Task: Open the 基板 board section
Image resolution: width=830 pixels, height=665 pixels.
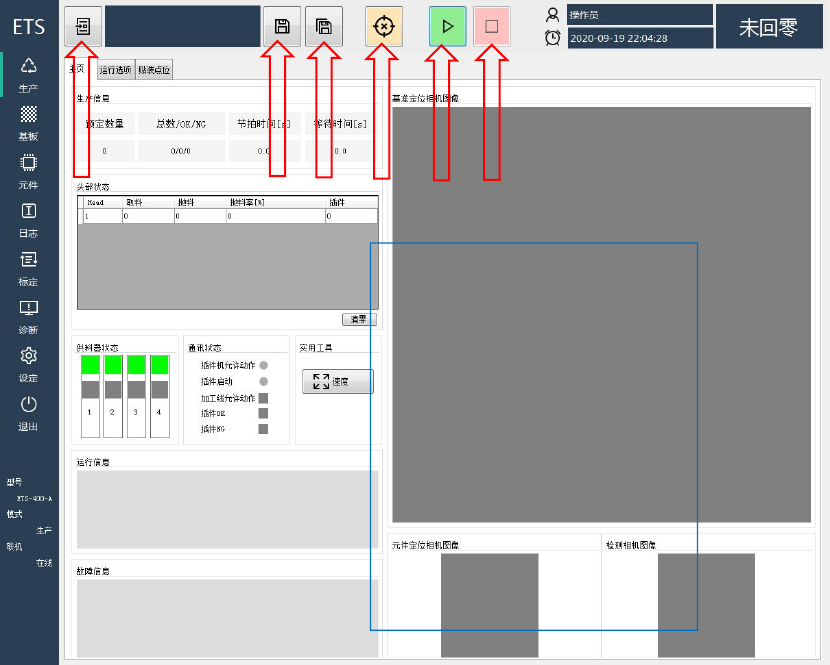Action: pyautogui.click(x=29, y=123)
